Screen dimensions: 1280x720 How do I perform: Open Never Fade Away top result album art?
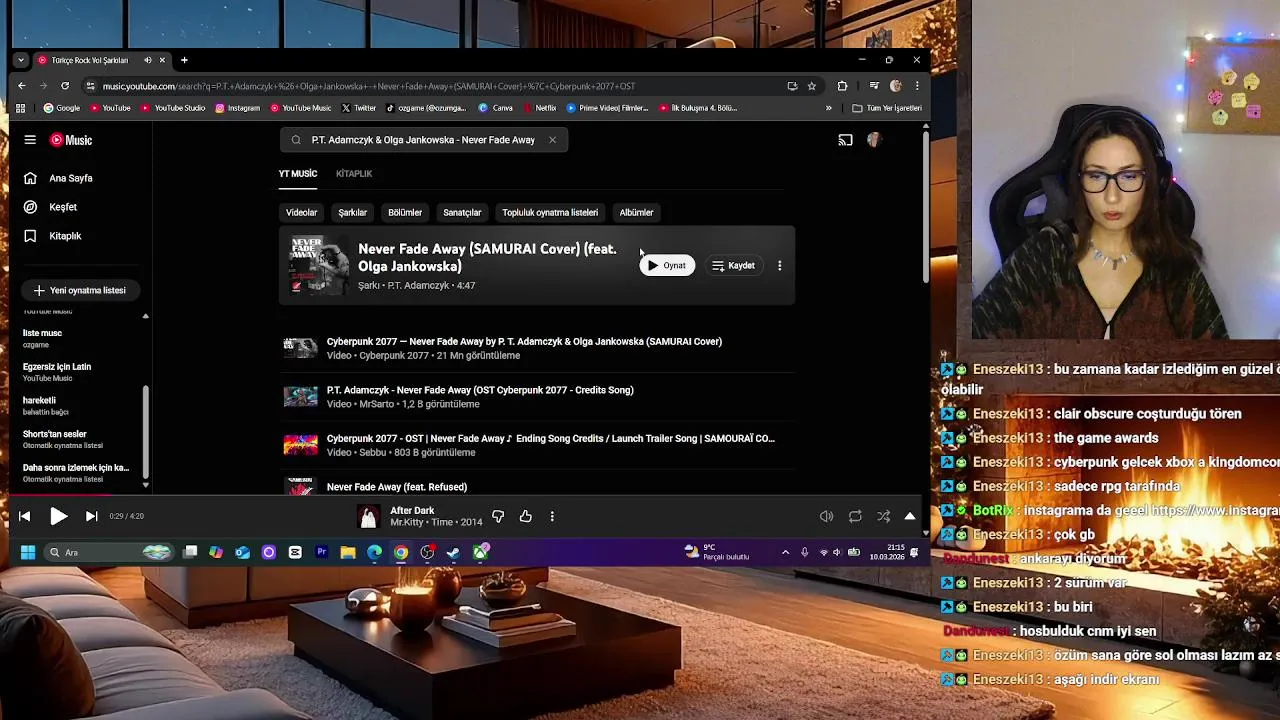point(318,266)
